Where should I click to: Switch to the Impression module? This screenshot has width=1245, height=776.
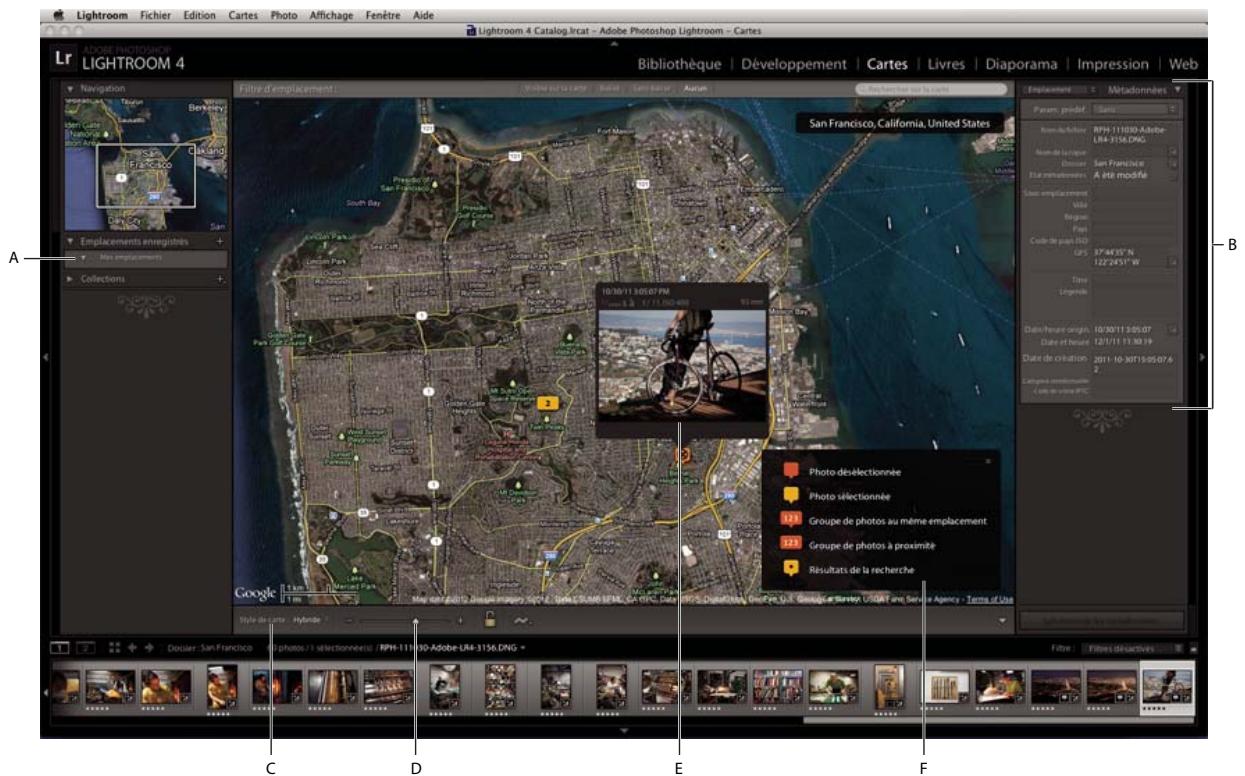point(1112,64)
